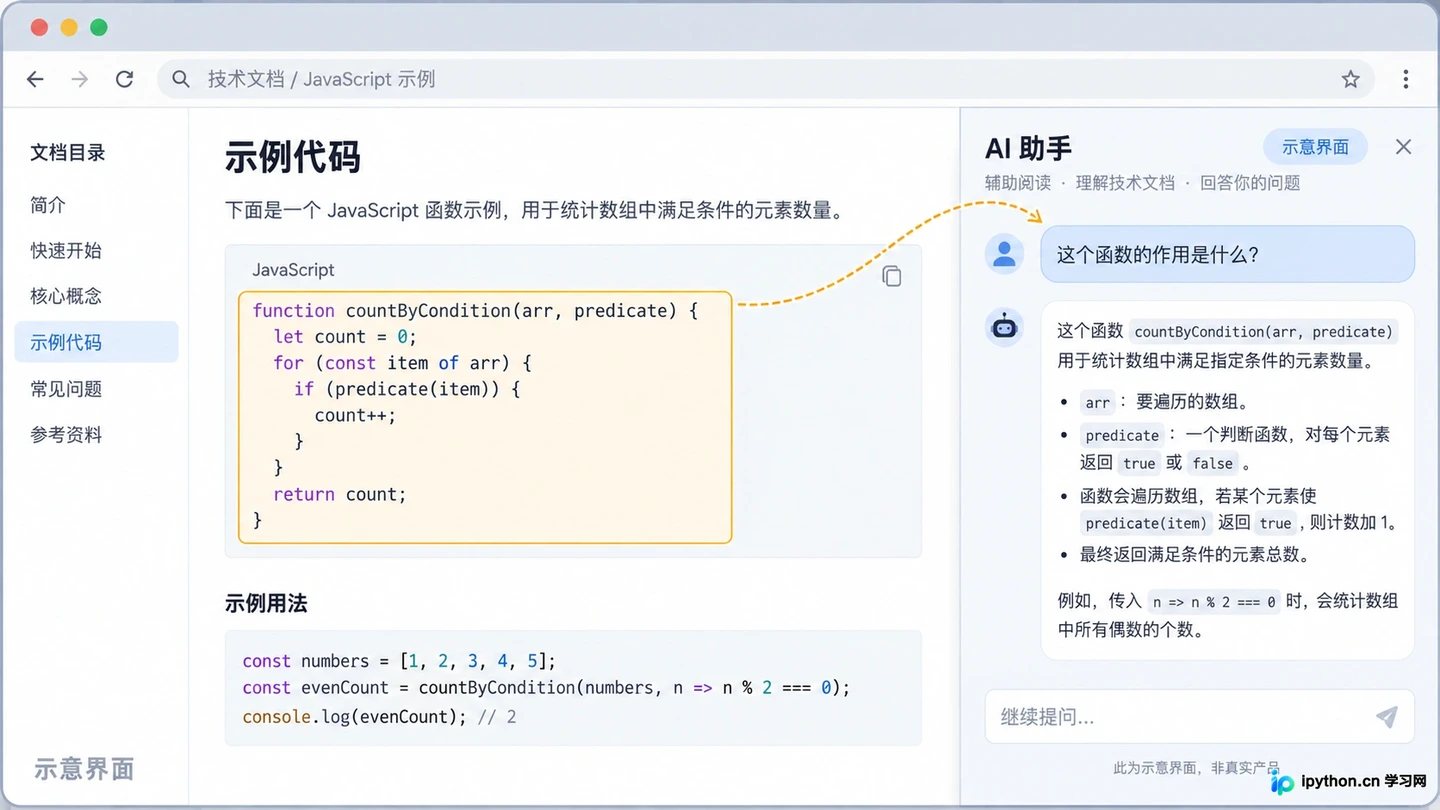The height and width of the screenshot is (810, 1440).
Task: Click the JavaScript label above the code
Action: [x=293, y=270]
